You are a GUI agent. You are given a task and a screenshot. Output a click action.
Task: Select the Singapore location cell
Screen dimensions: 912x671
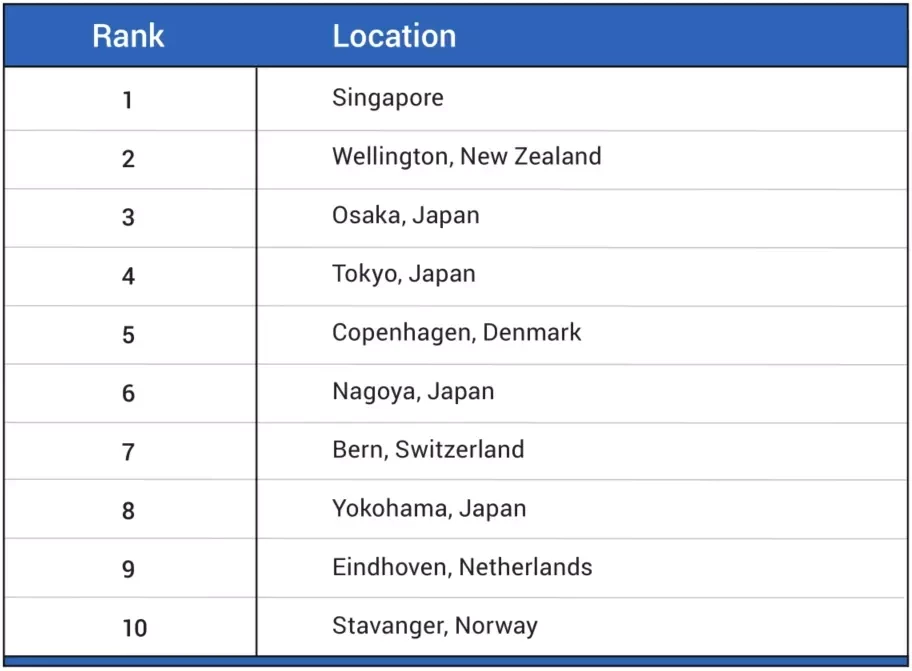coord(388,98)
